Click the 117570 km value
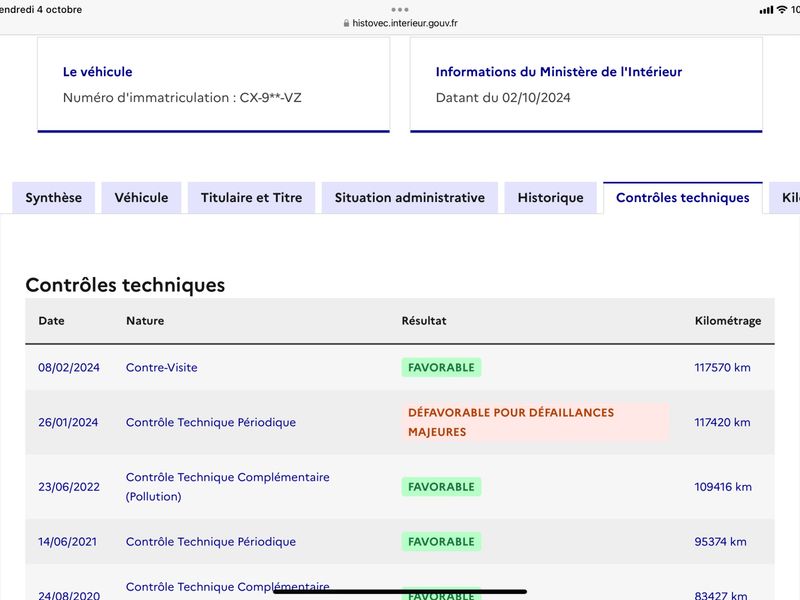Viewport: 800px width, 600px height. [722, 367]
